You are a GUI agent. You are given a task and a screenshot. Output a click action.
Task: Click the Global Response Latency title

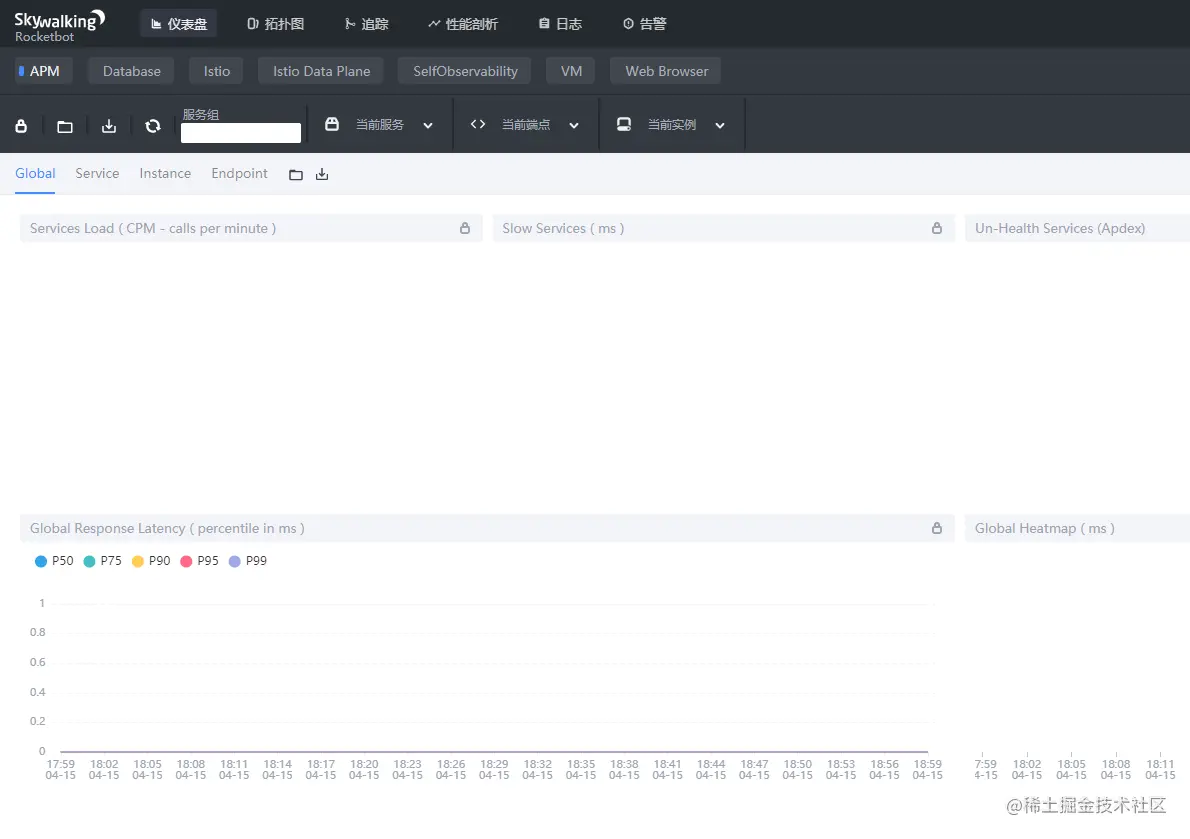(167, 528)
